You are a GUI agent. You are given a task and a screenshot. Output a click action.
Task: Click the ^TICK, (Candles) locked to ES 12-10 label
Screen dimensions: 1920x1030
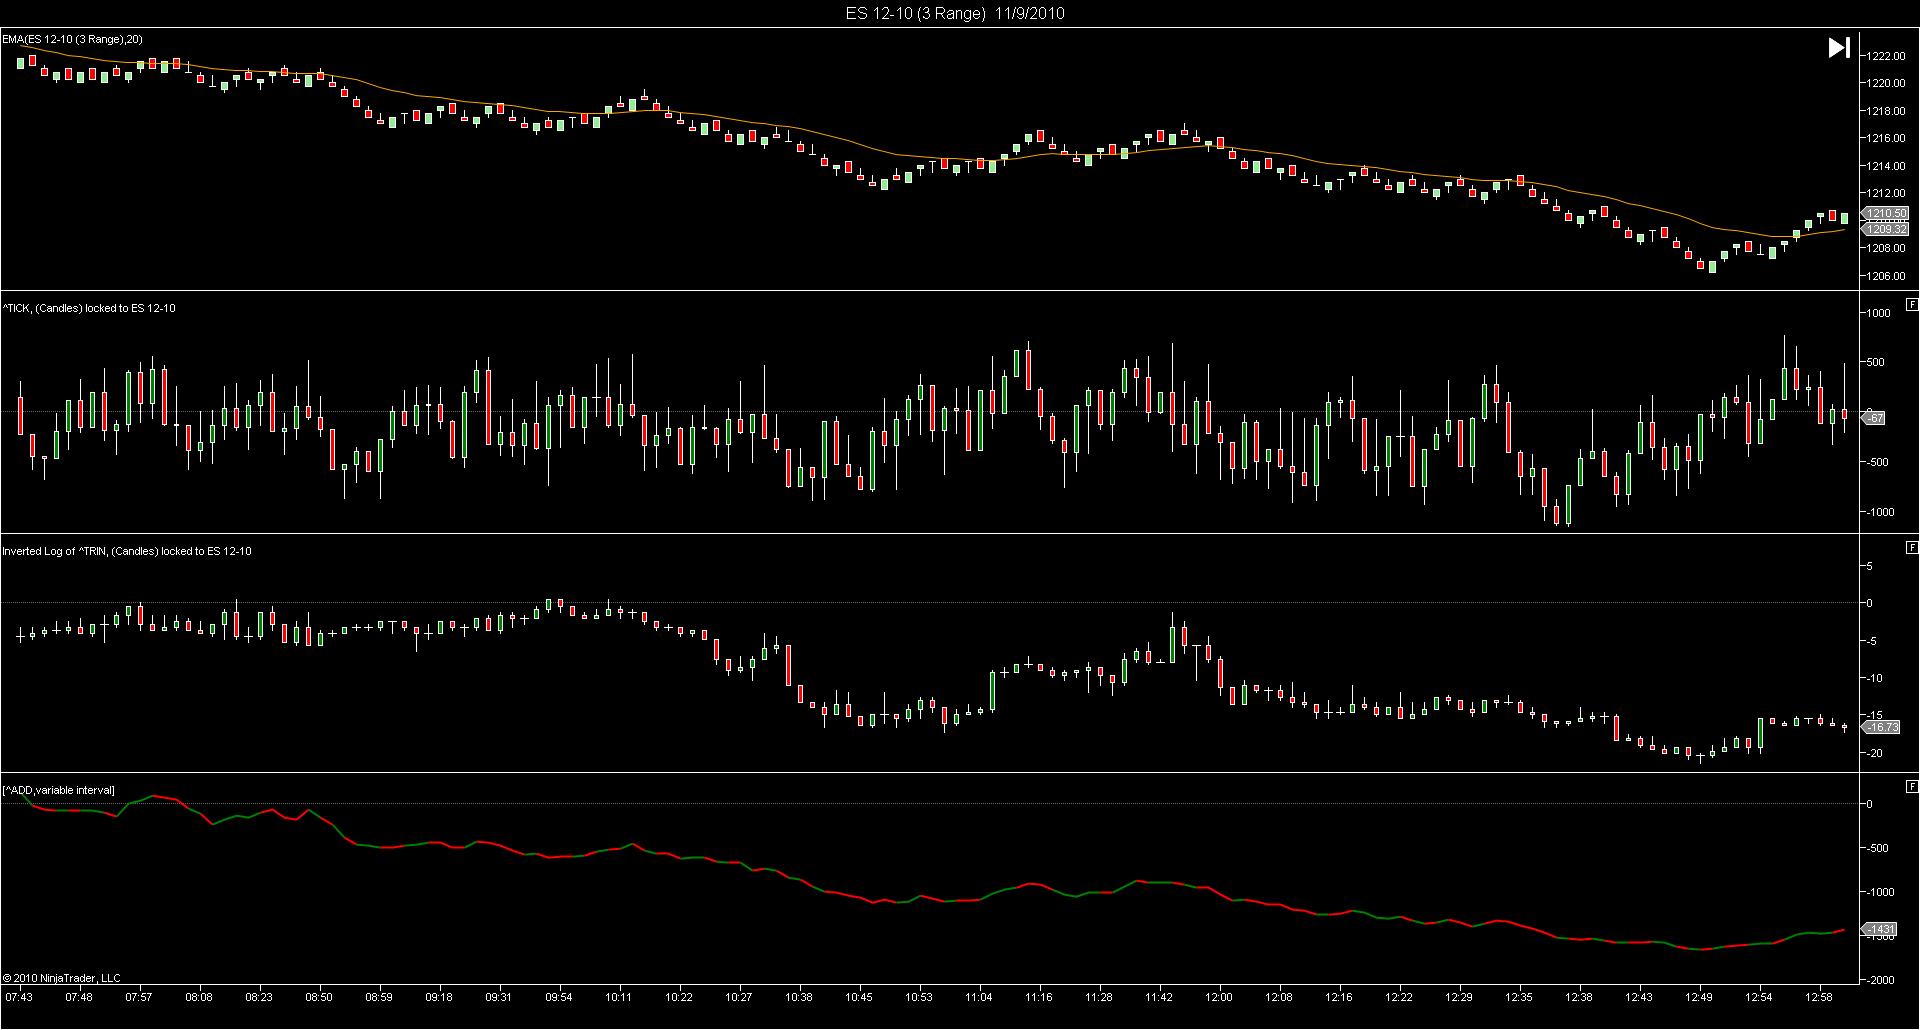point(89,308)
